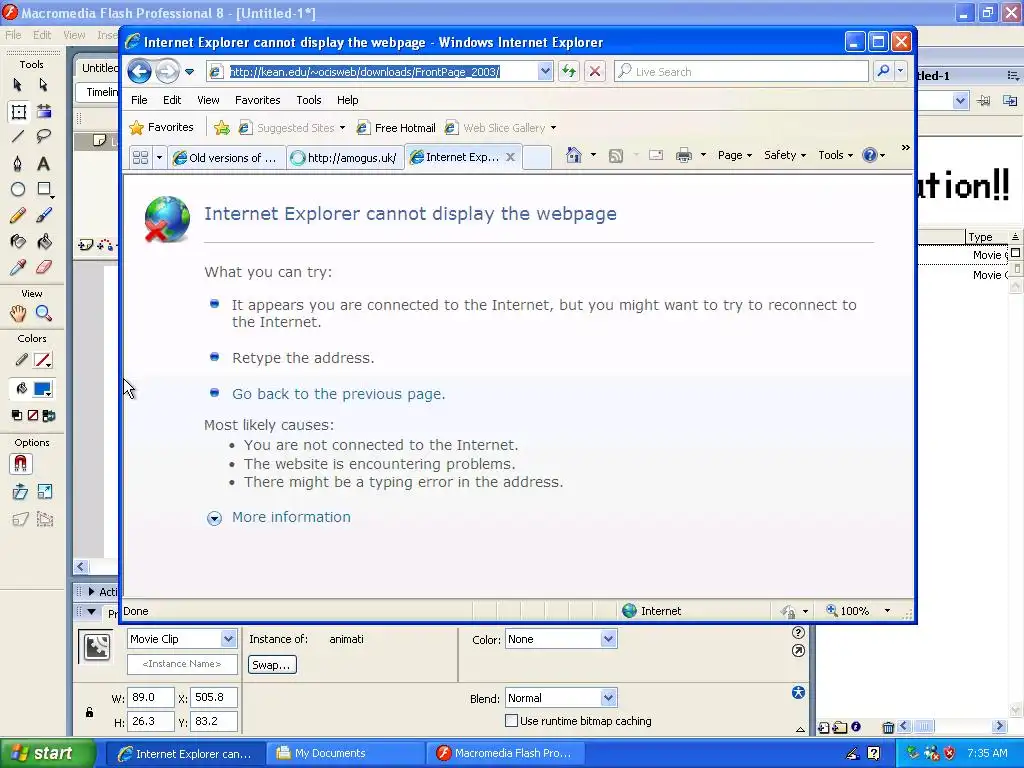Select the Paint Bucket tool

tap(44, 242)
